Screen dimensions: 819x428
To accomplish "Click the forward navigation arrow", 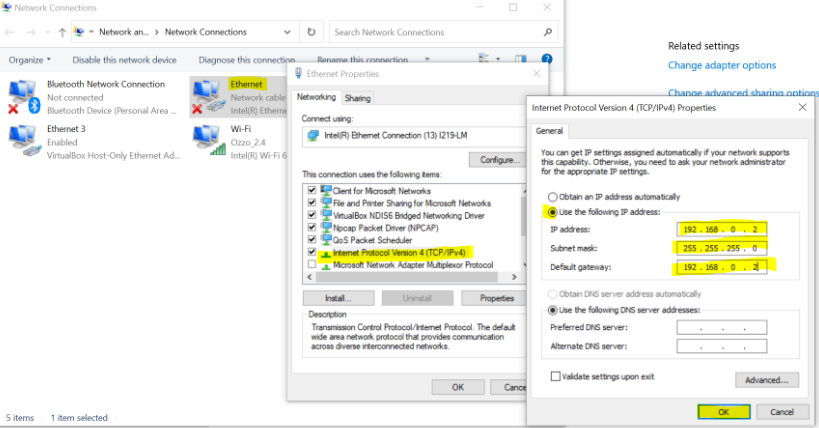I will (x=31, y=32).
